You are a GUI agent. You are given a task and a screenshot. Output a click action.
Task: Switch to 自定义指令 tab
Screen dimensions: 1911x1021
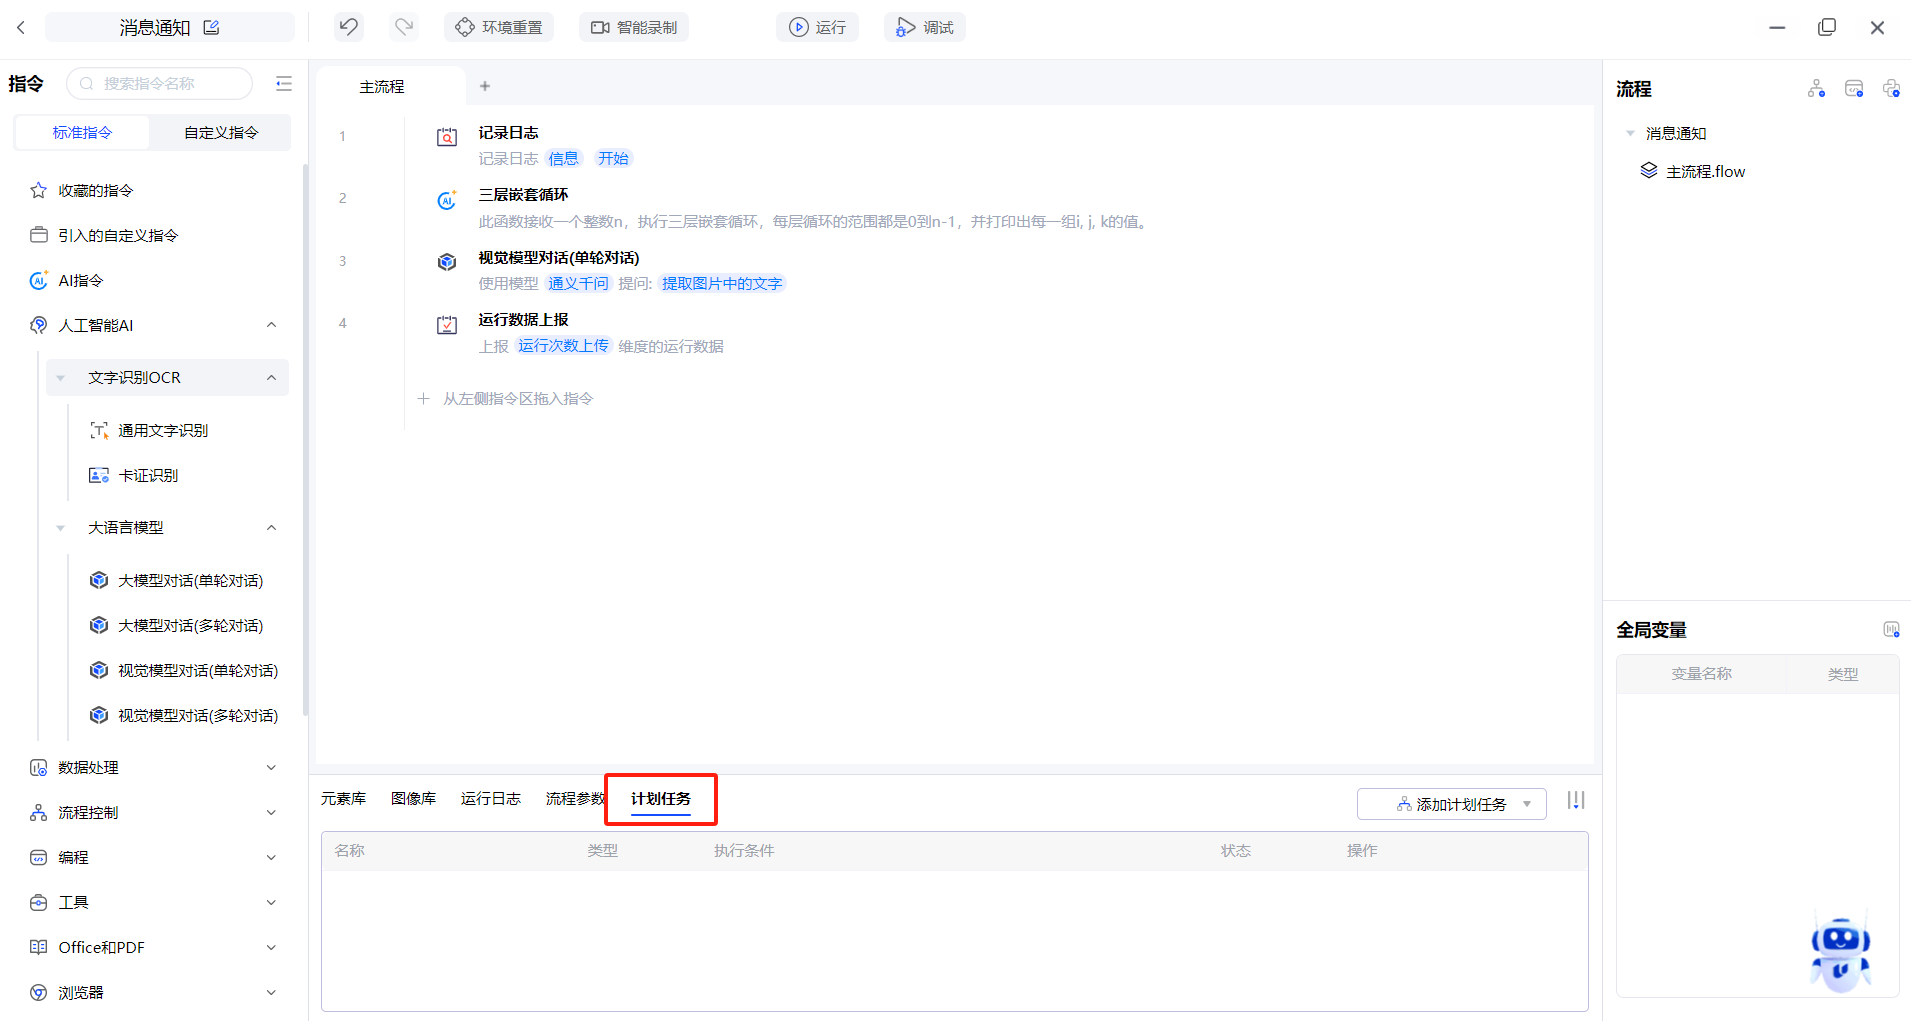(x=221, y=133)
